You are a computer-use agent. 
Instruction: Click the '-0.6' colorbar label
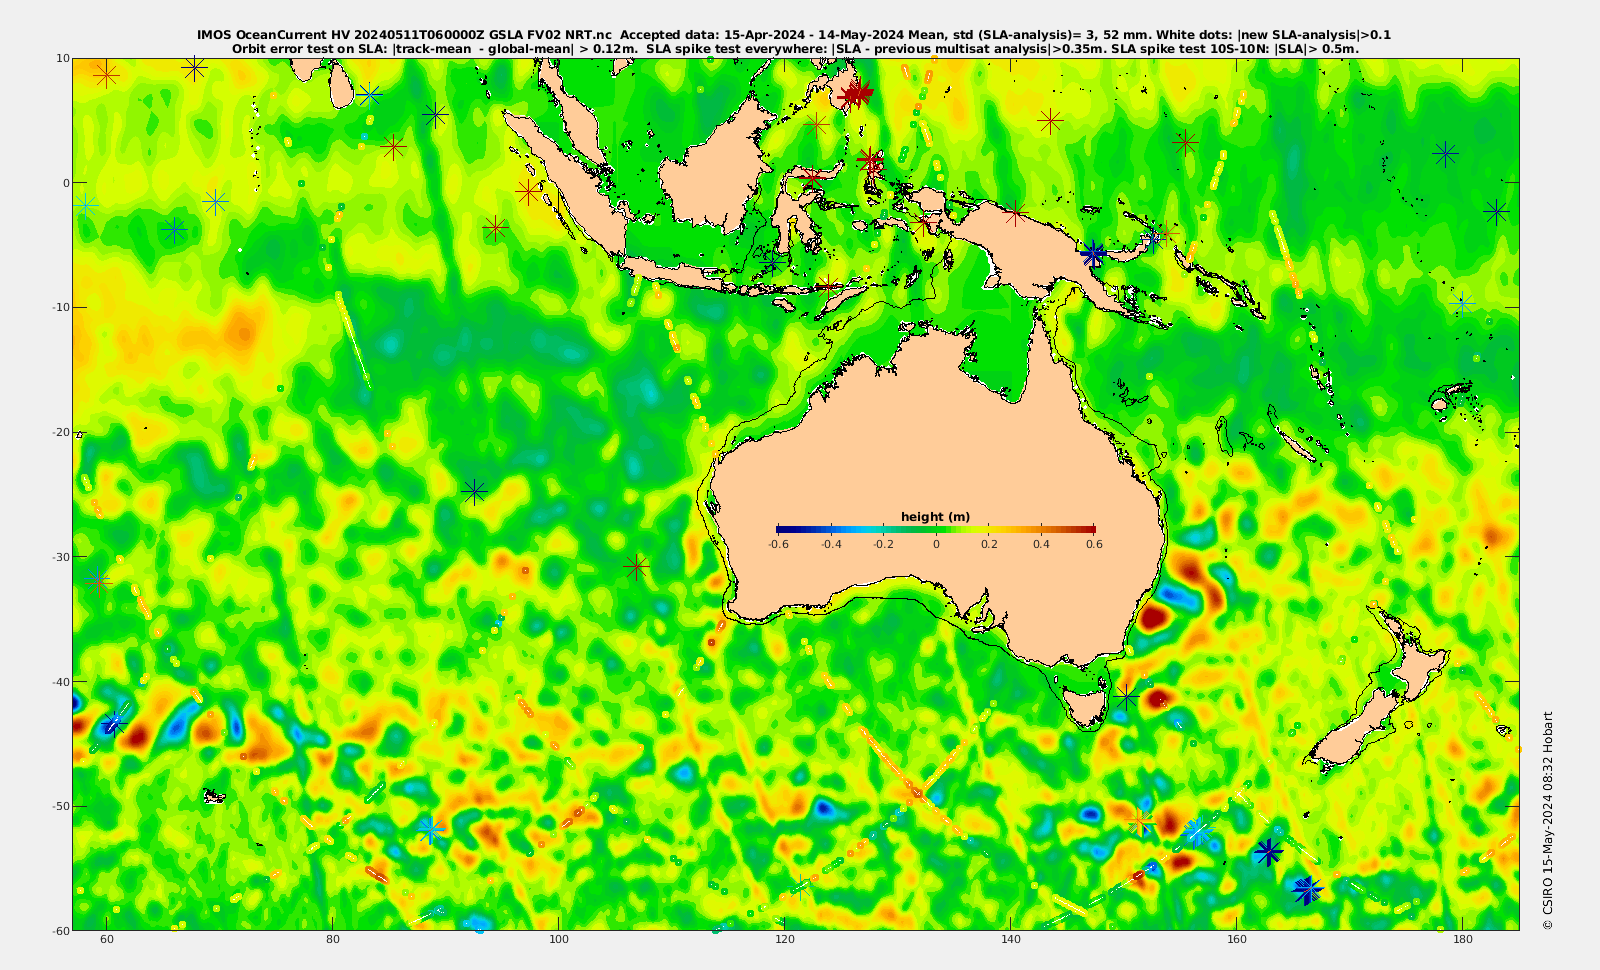click(778, 544)
